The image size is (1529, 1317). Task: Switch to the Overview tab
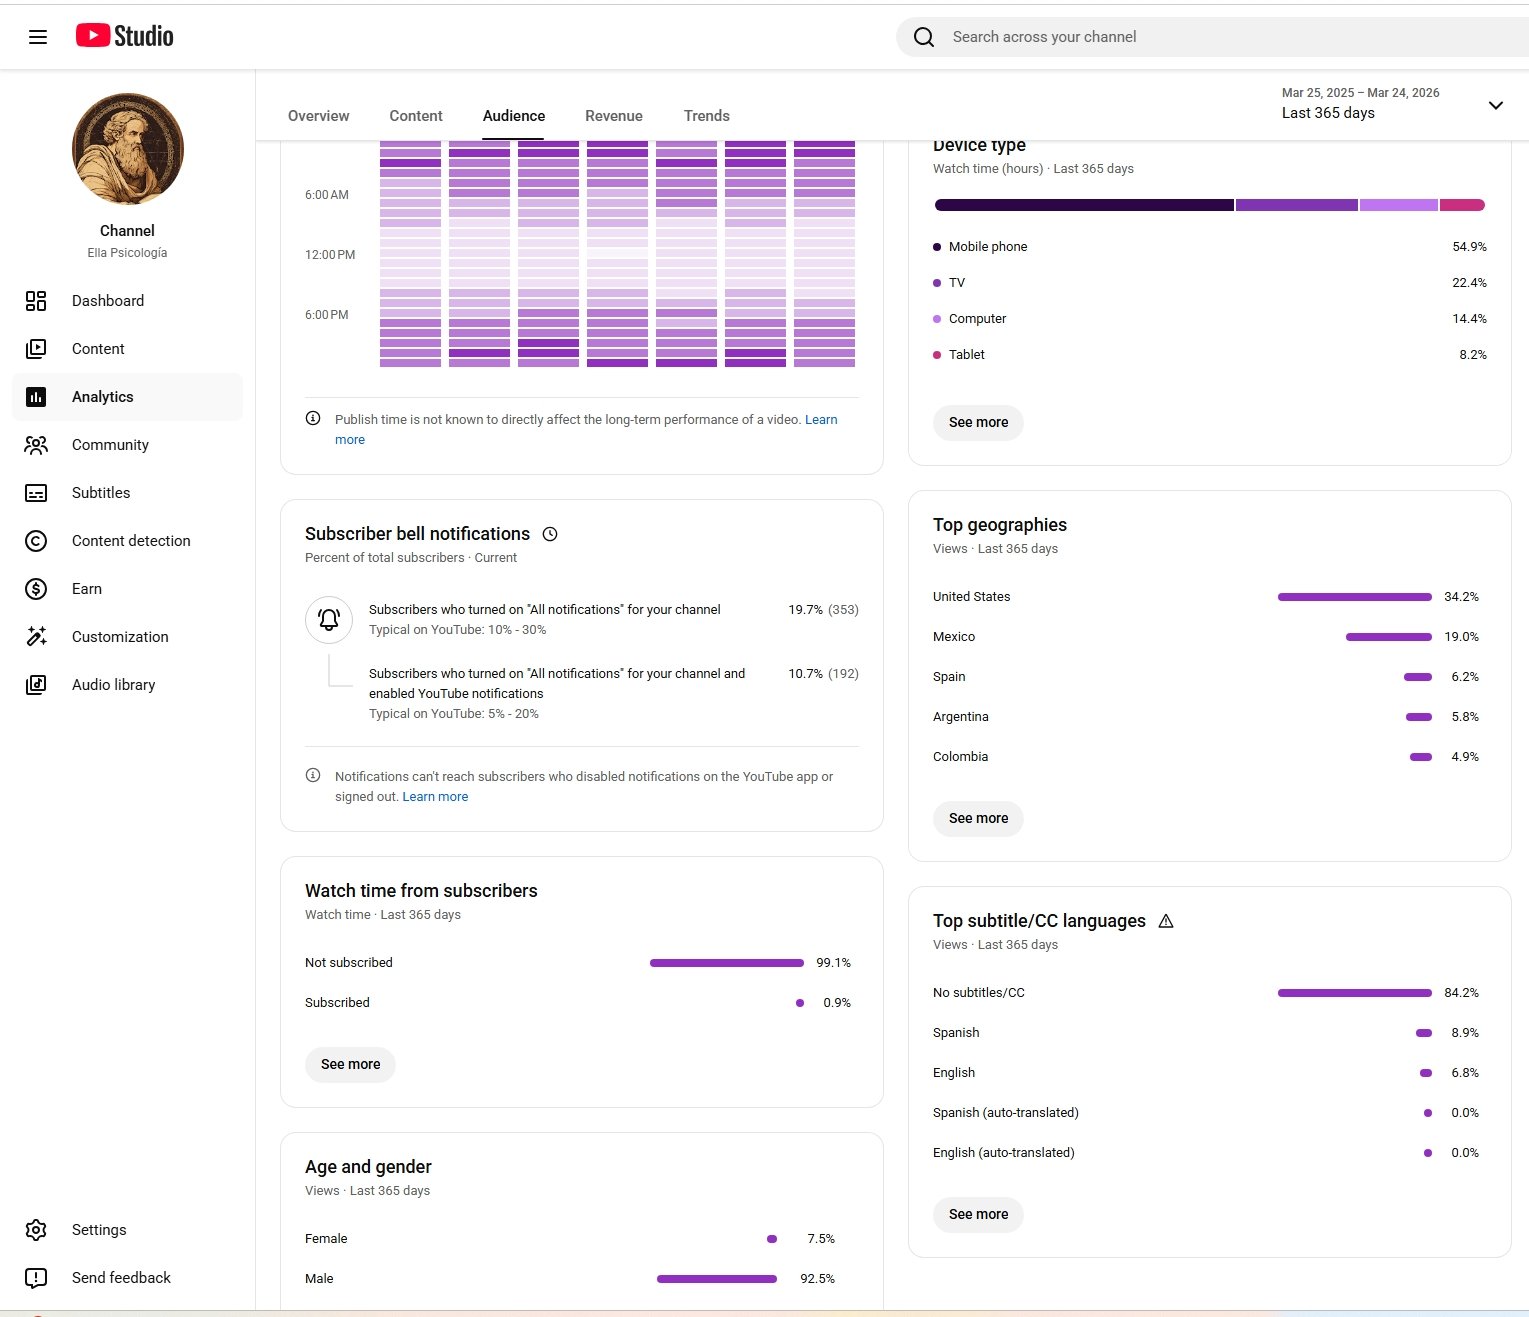[x=318, y=116]
